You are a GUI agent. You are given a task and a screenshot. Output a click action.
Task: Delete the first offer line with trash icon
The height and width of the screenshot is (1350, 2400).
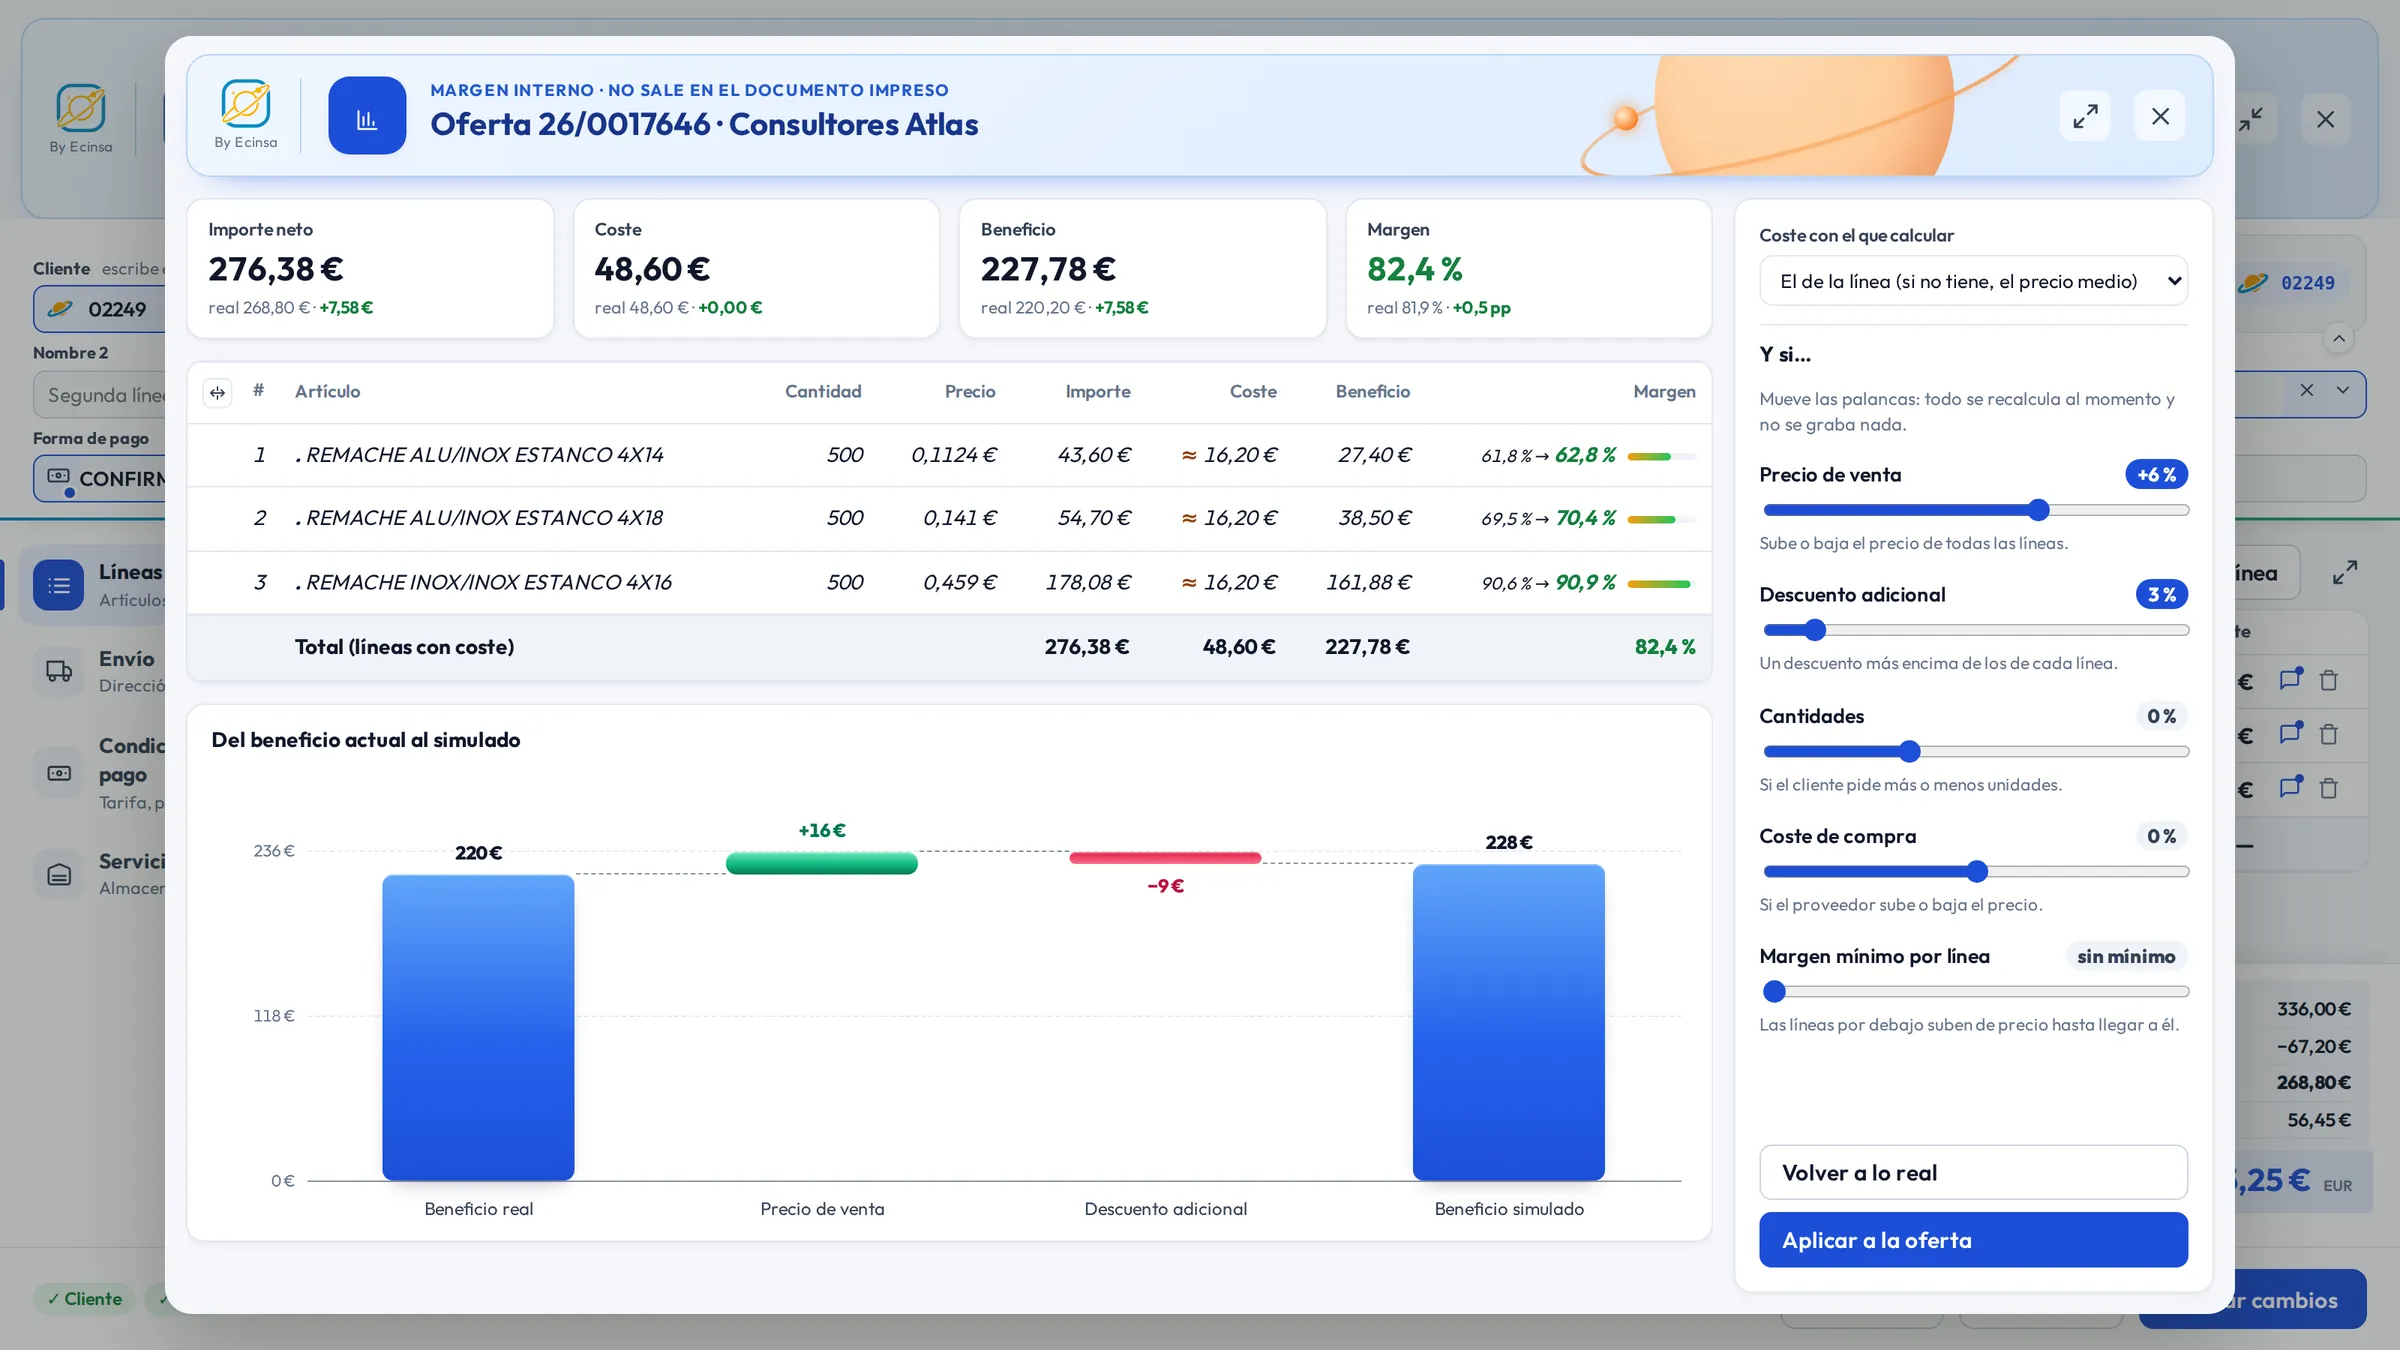pos(2329,681)
